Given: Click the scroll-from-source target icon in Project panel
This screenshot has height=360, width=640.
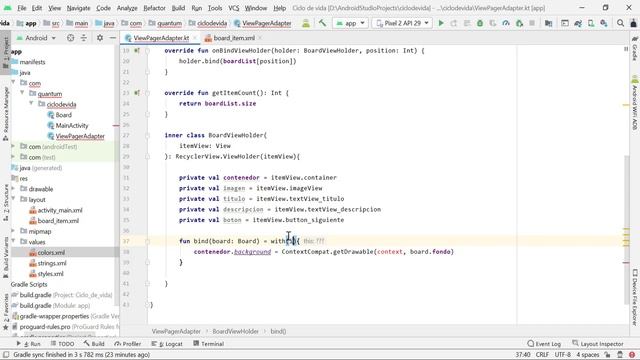Looking at the screenshot, I should click(x=71, y=38).
